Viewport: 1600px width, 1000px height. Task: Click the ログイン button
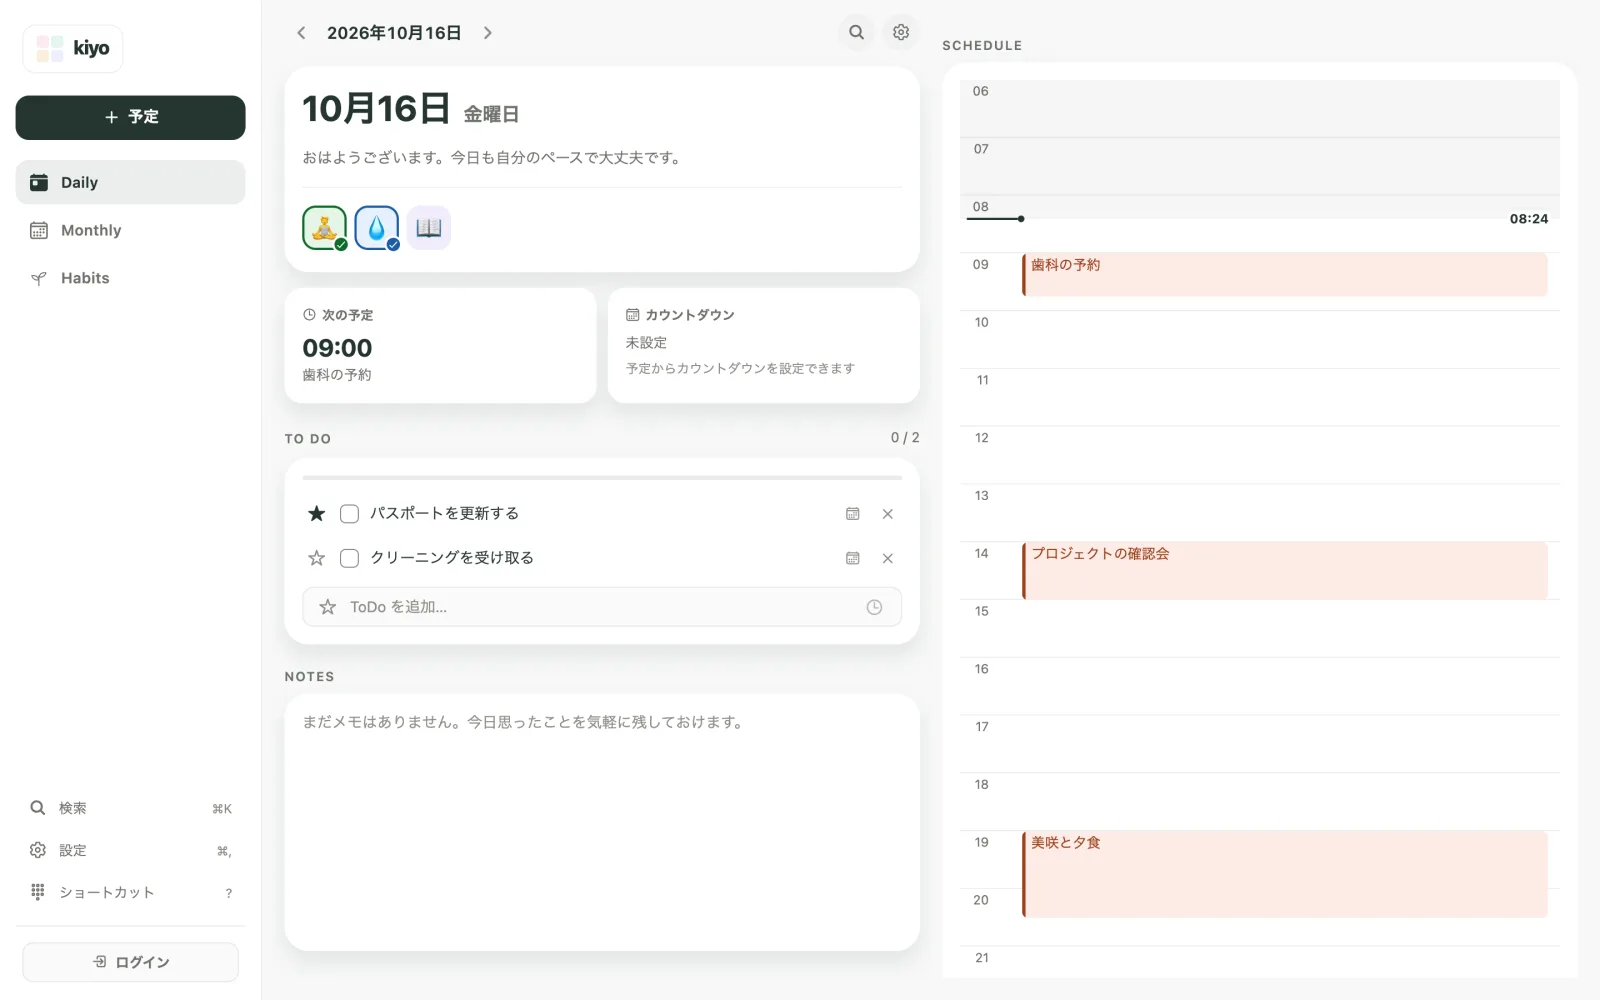click(x=130, y=962)
